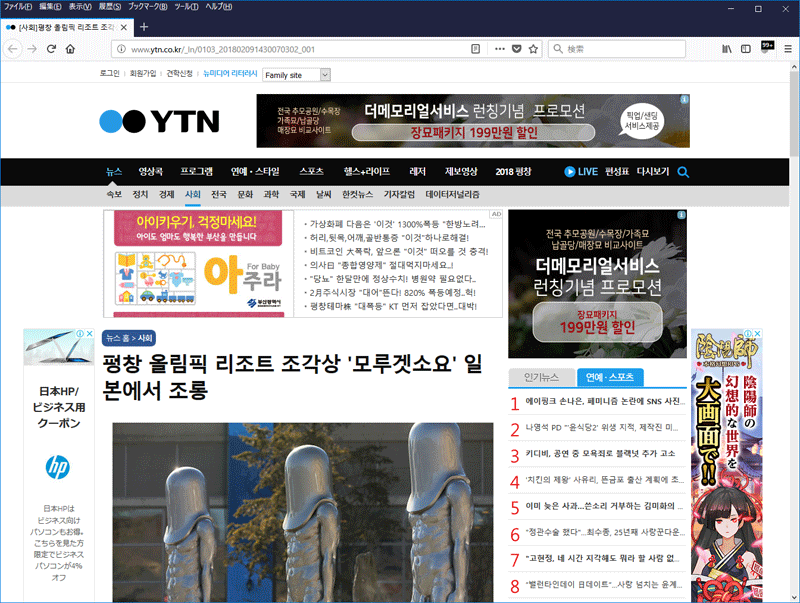This screenshot has width=800, height=603.
Task: Select 정치 in the news sub-menu
Action: [x=140, y=194]
